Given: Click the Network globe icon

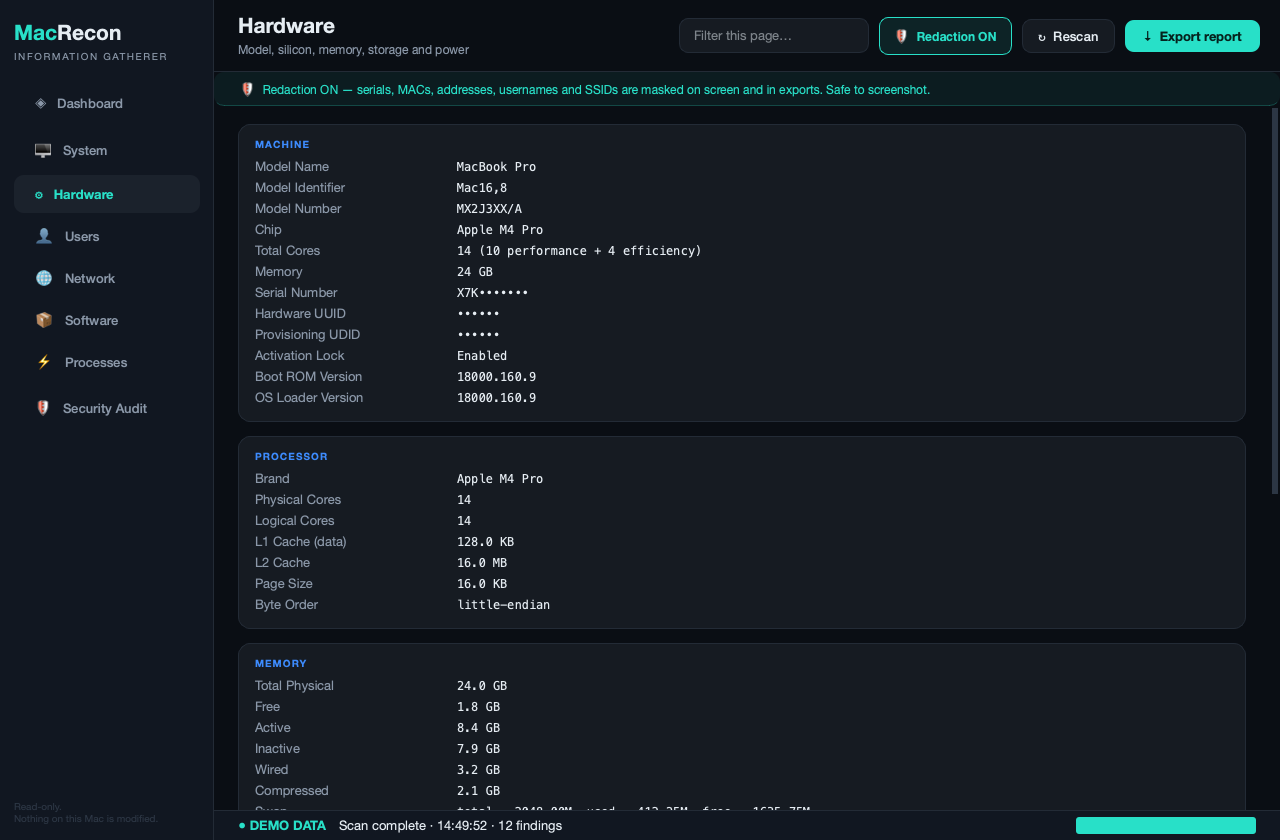Looking at the screenshot, I should (44, 278).
